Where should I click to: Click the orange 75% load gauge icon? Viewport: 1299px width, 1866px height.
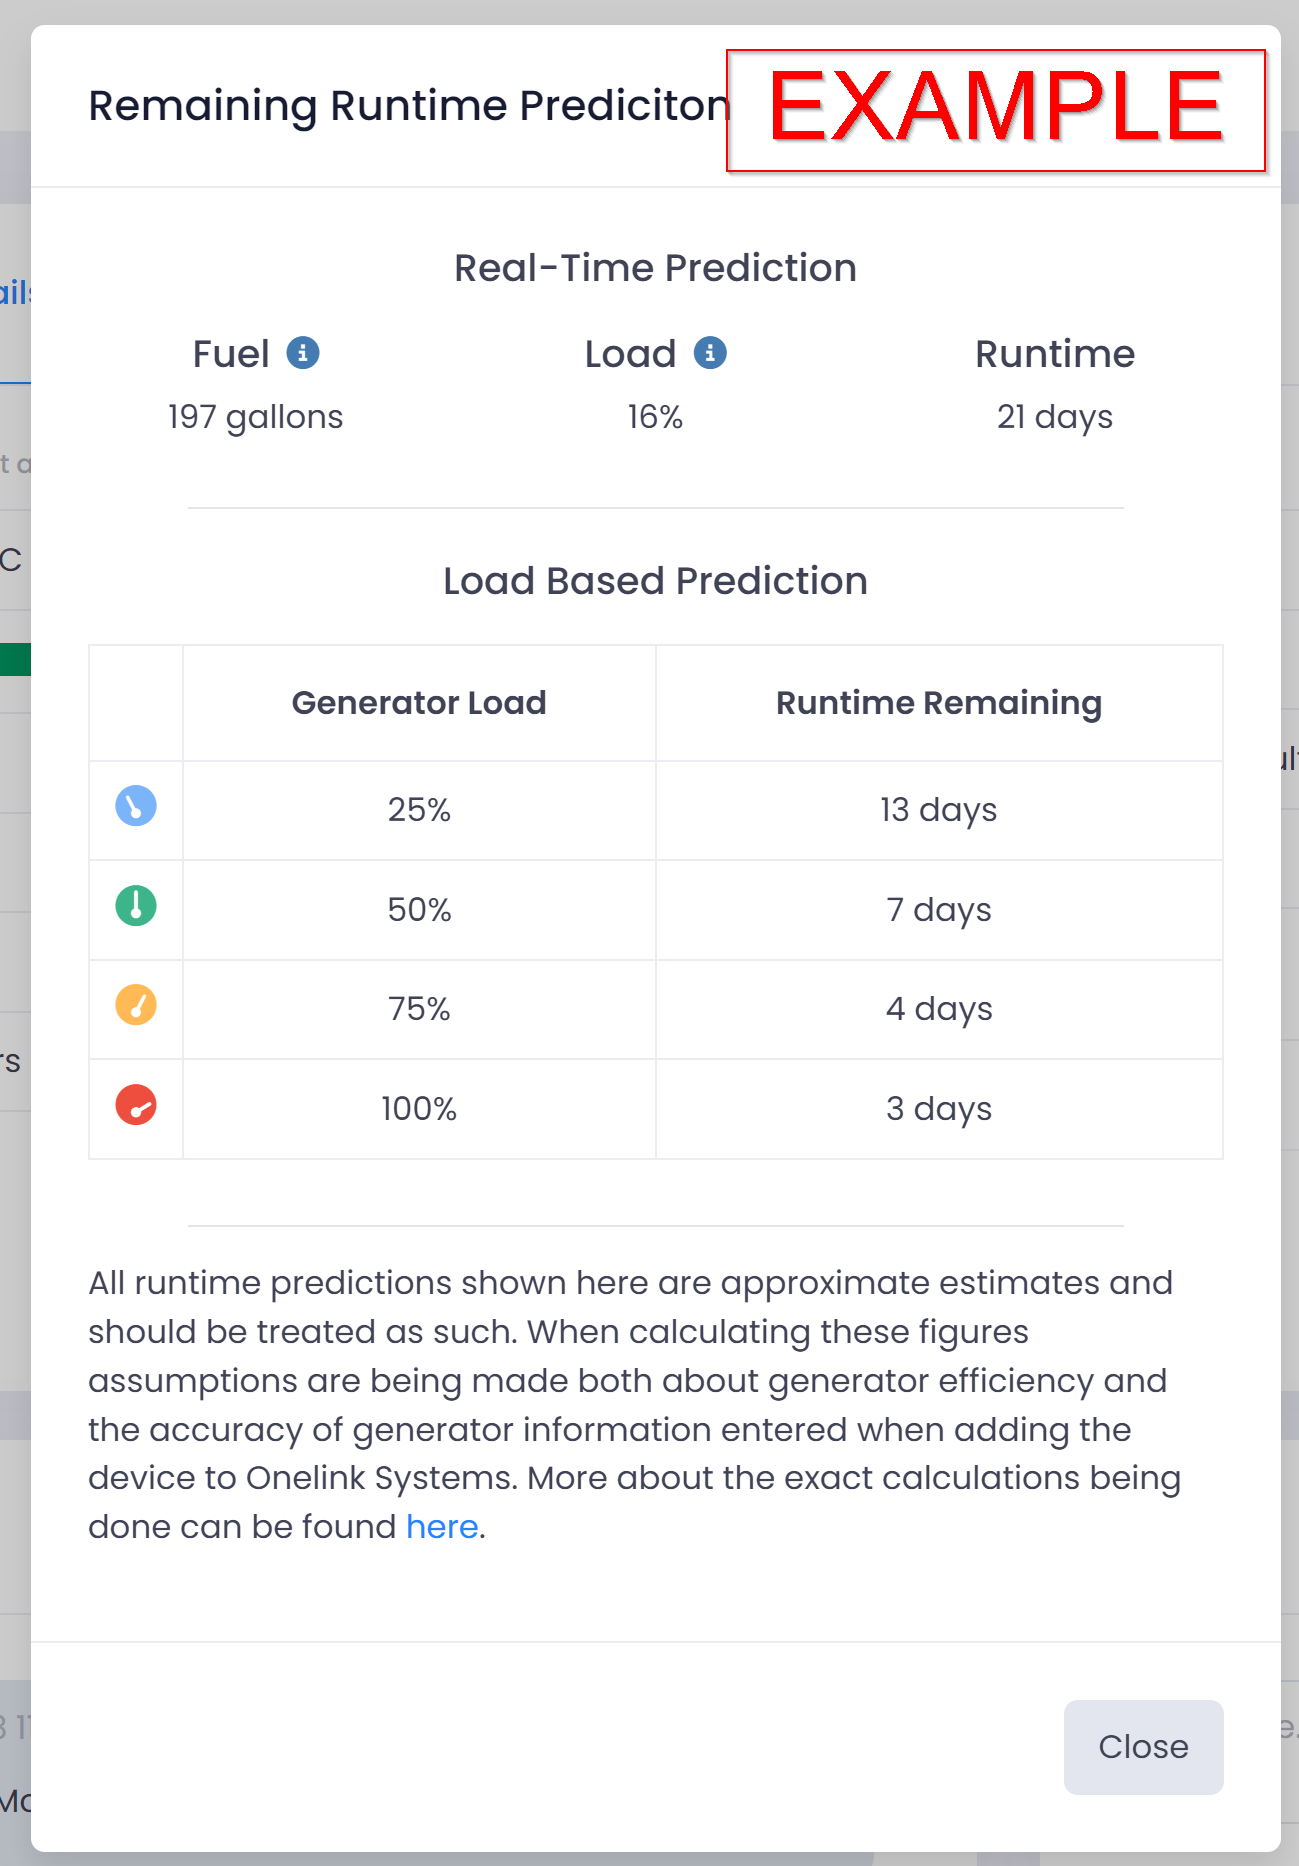pyautogui.click(x=136, y=1005)
